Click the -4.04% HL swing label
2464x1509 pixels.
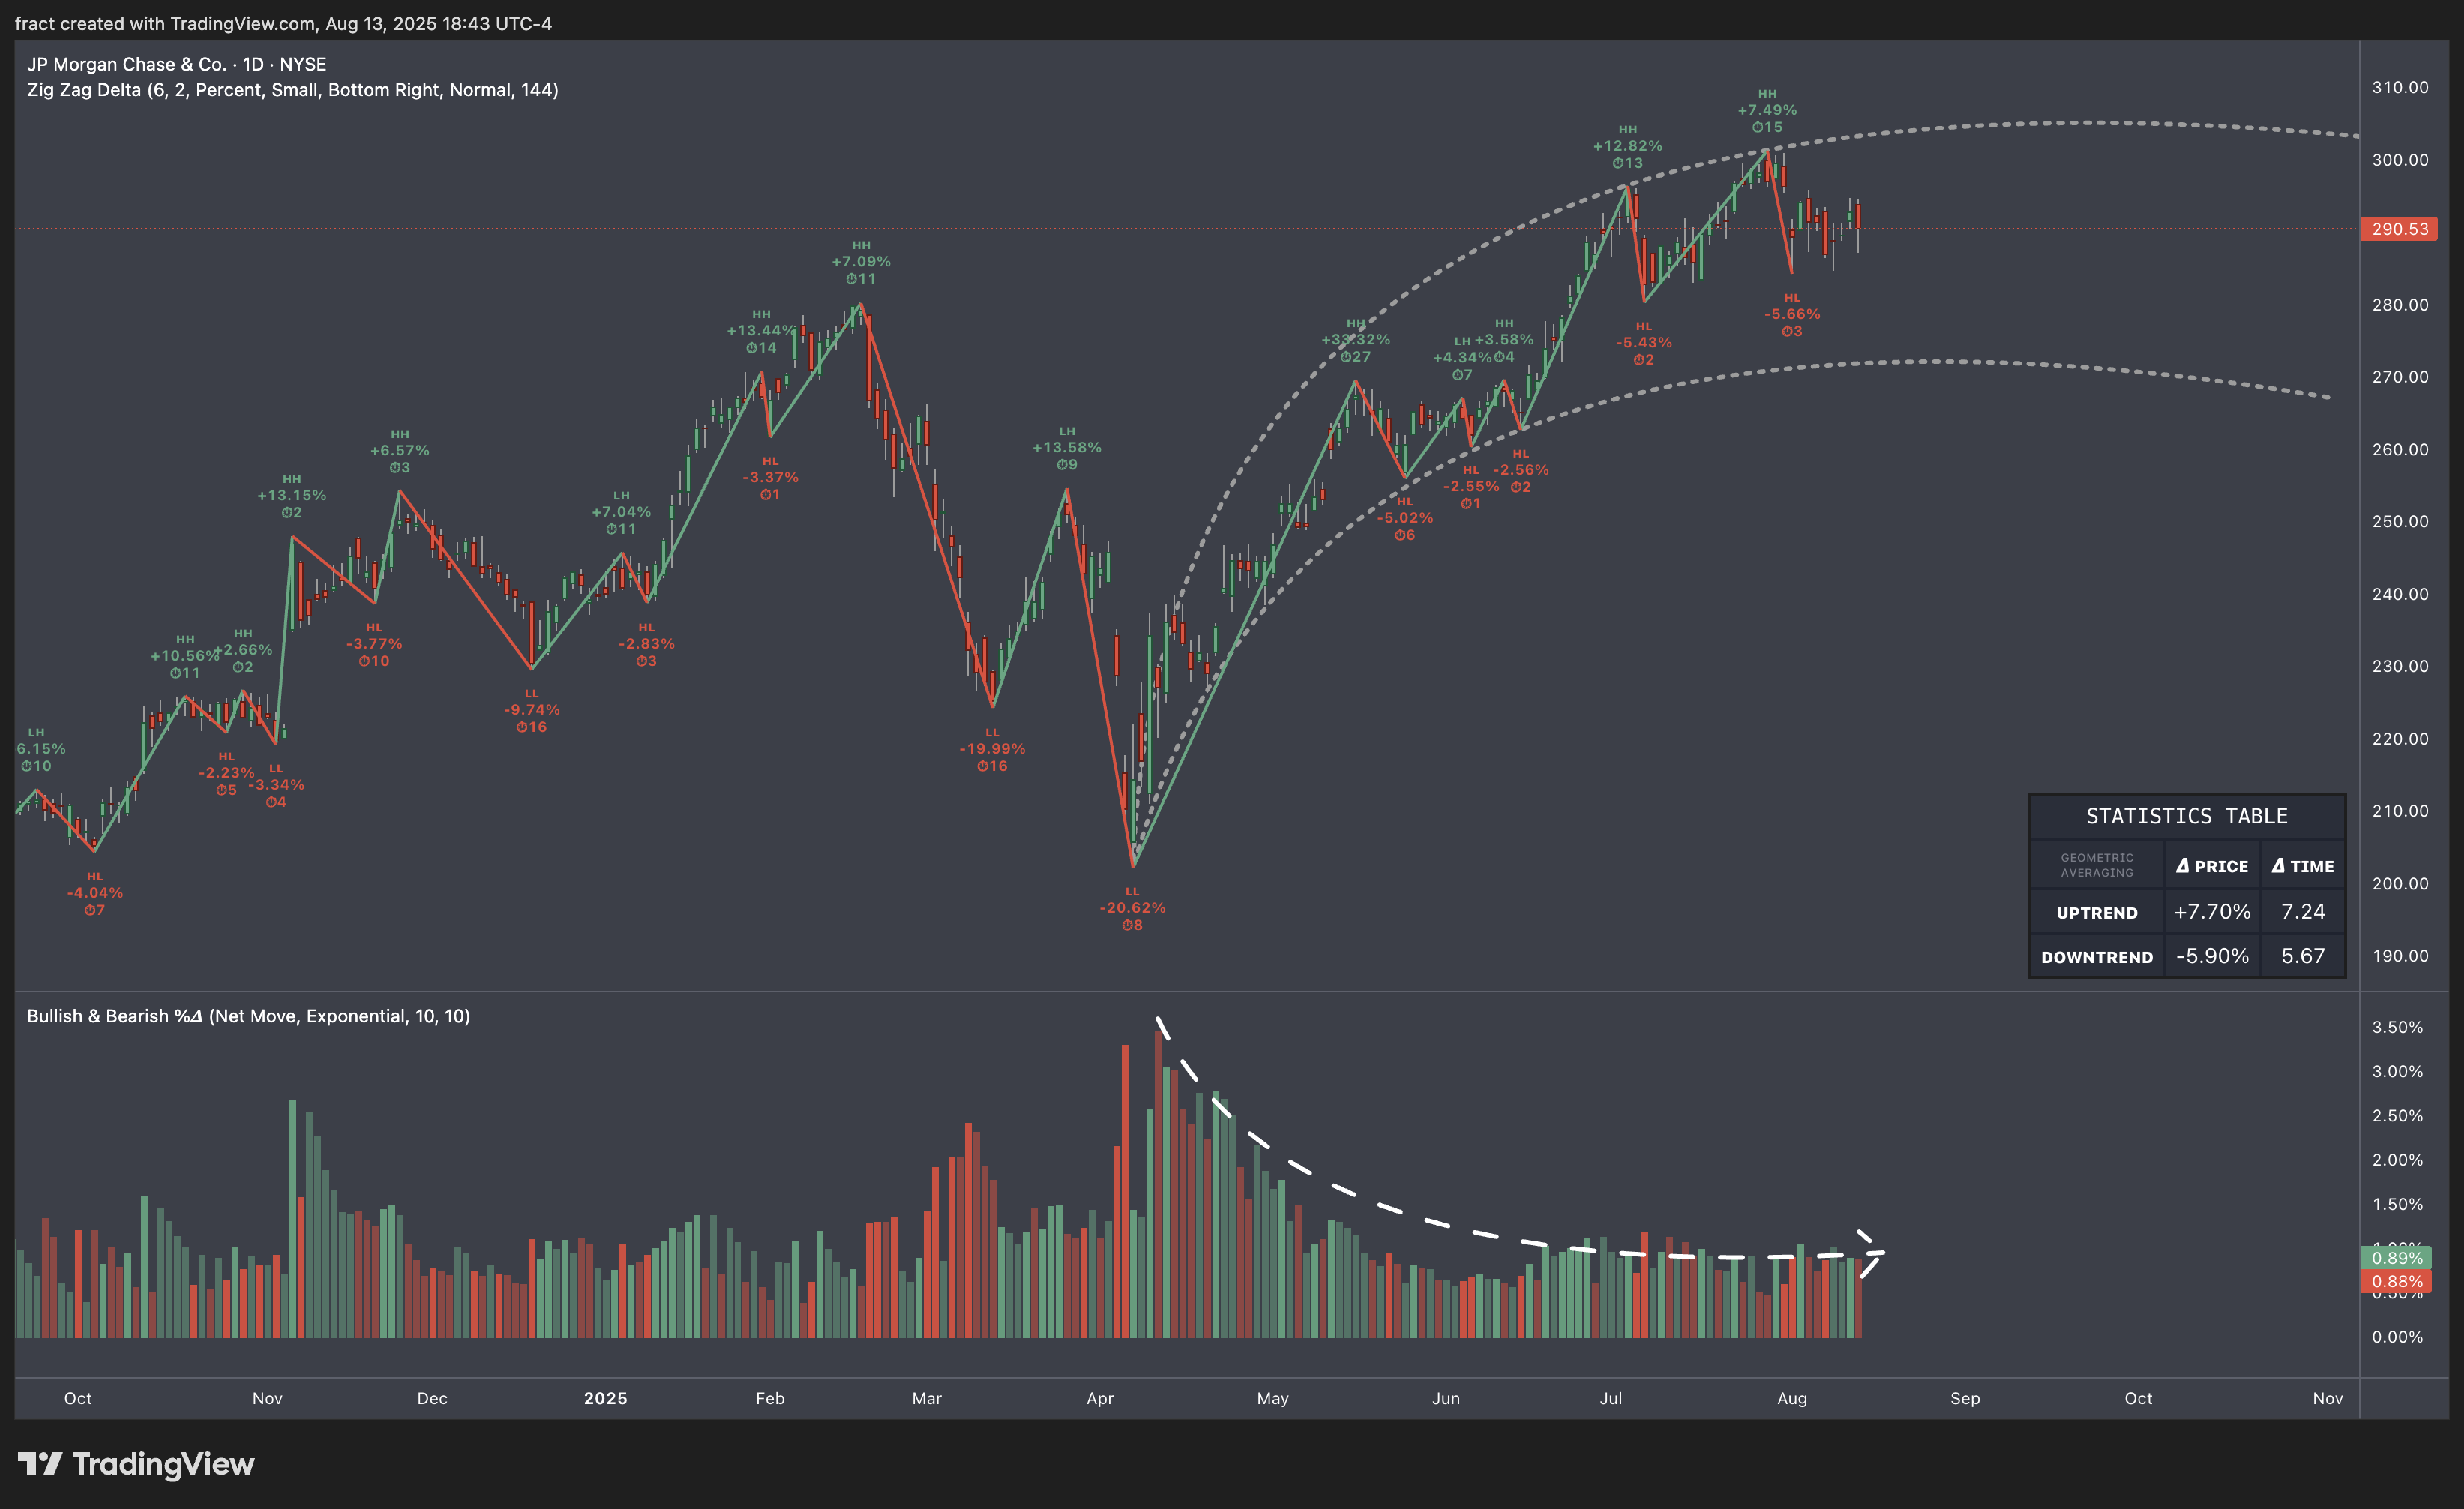click(x=94, y=893)
